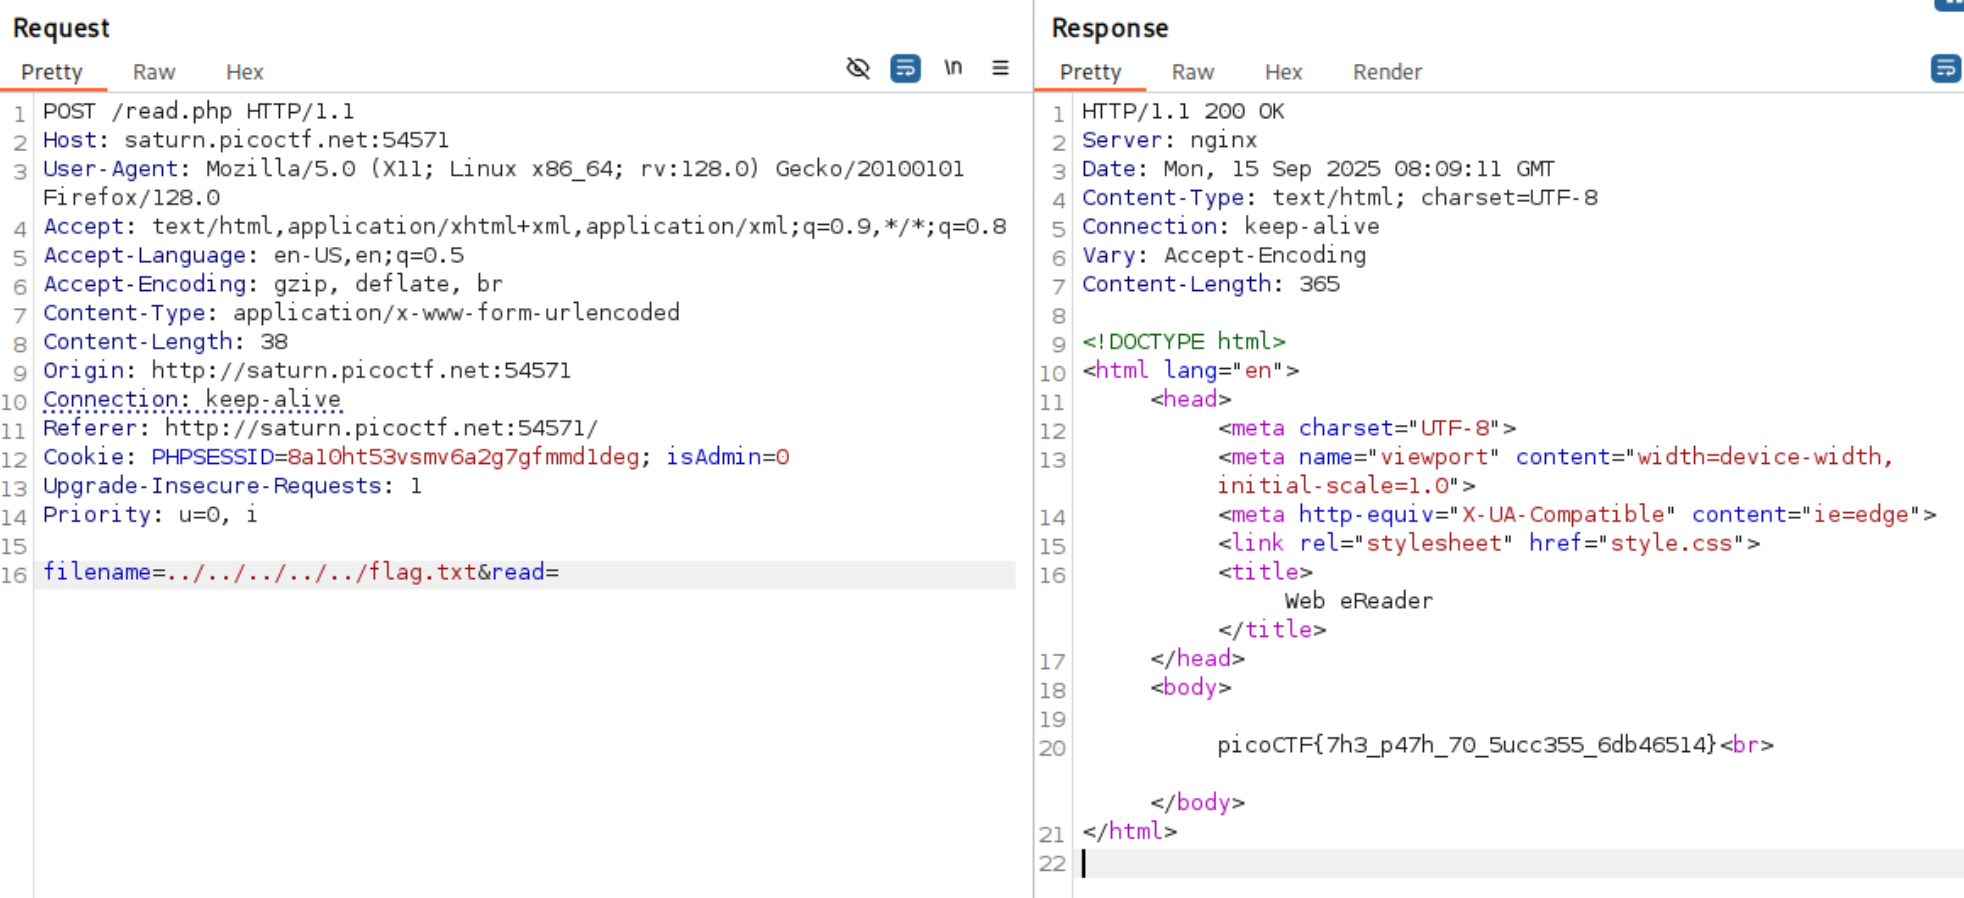Click Content-Type x-www-form-urlencoded header
This screenshot has height=898, width=1964.
pos(361,313)
